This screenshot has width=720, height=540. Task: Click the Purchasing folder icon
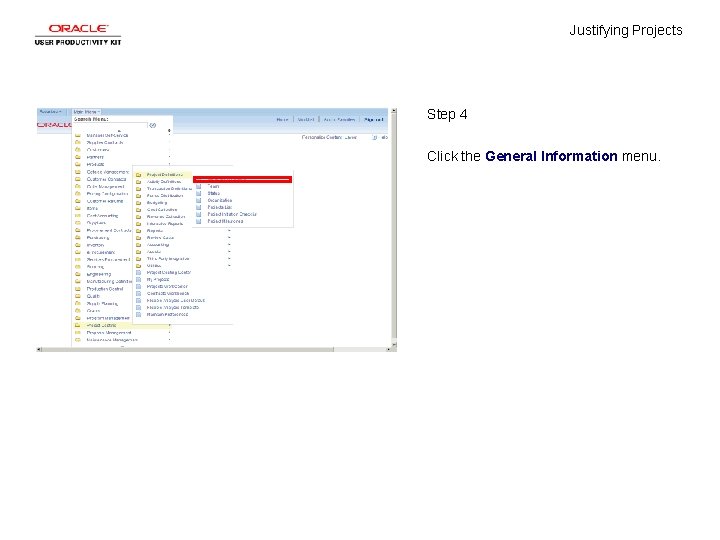(78, 237)
